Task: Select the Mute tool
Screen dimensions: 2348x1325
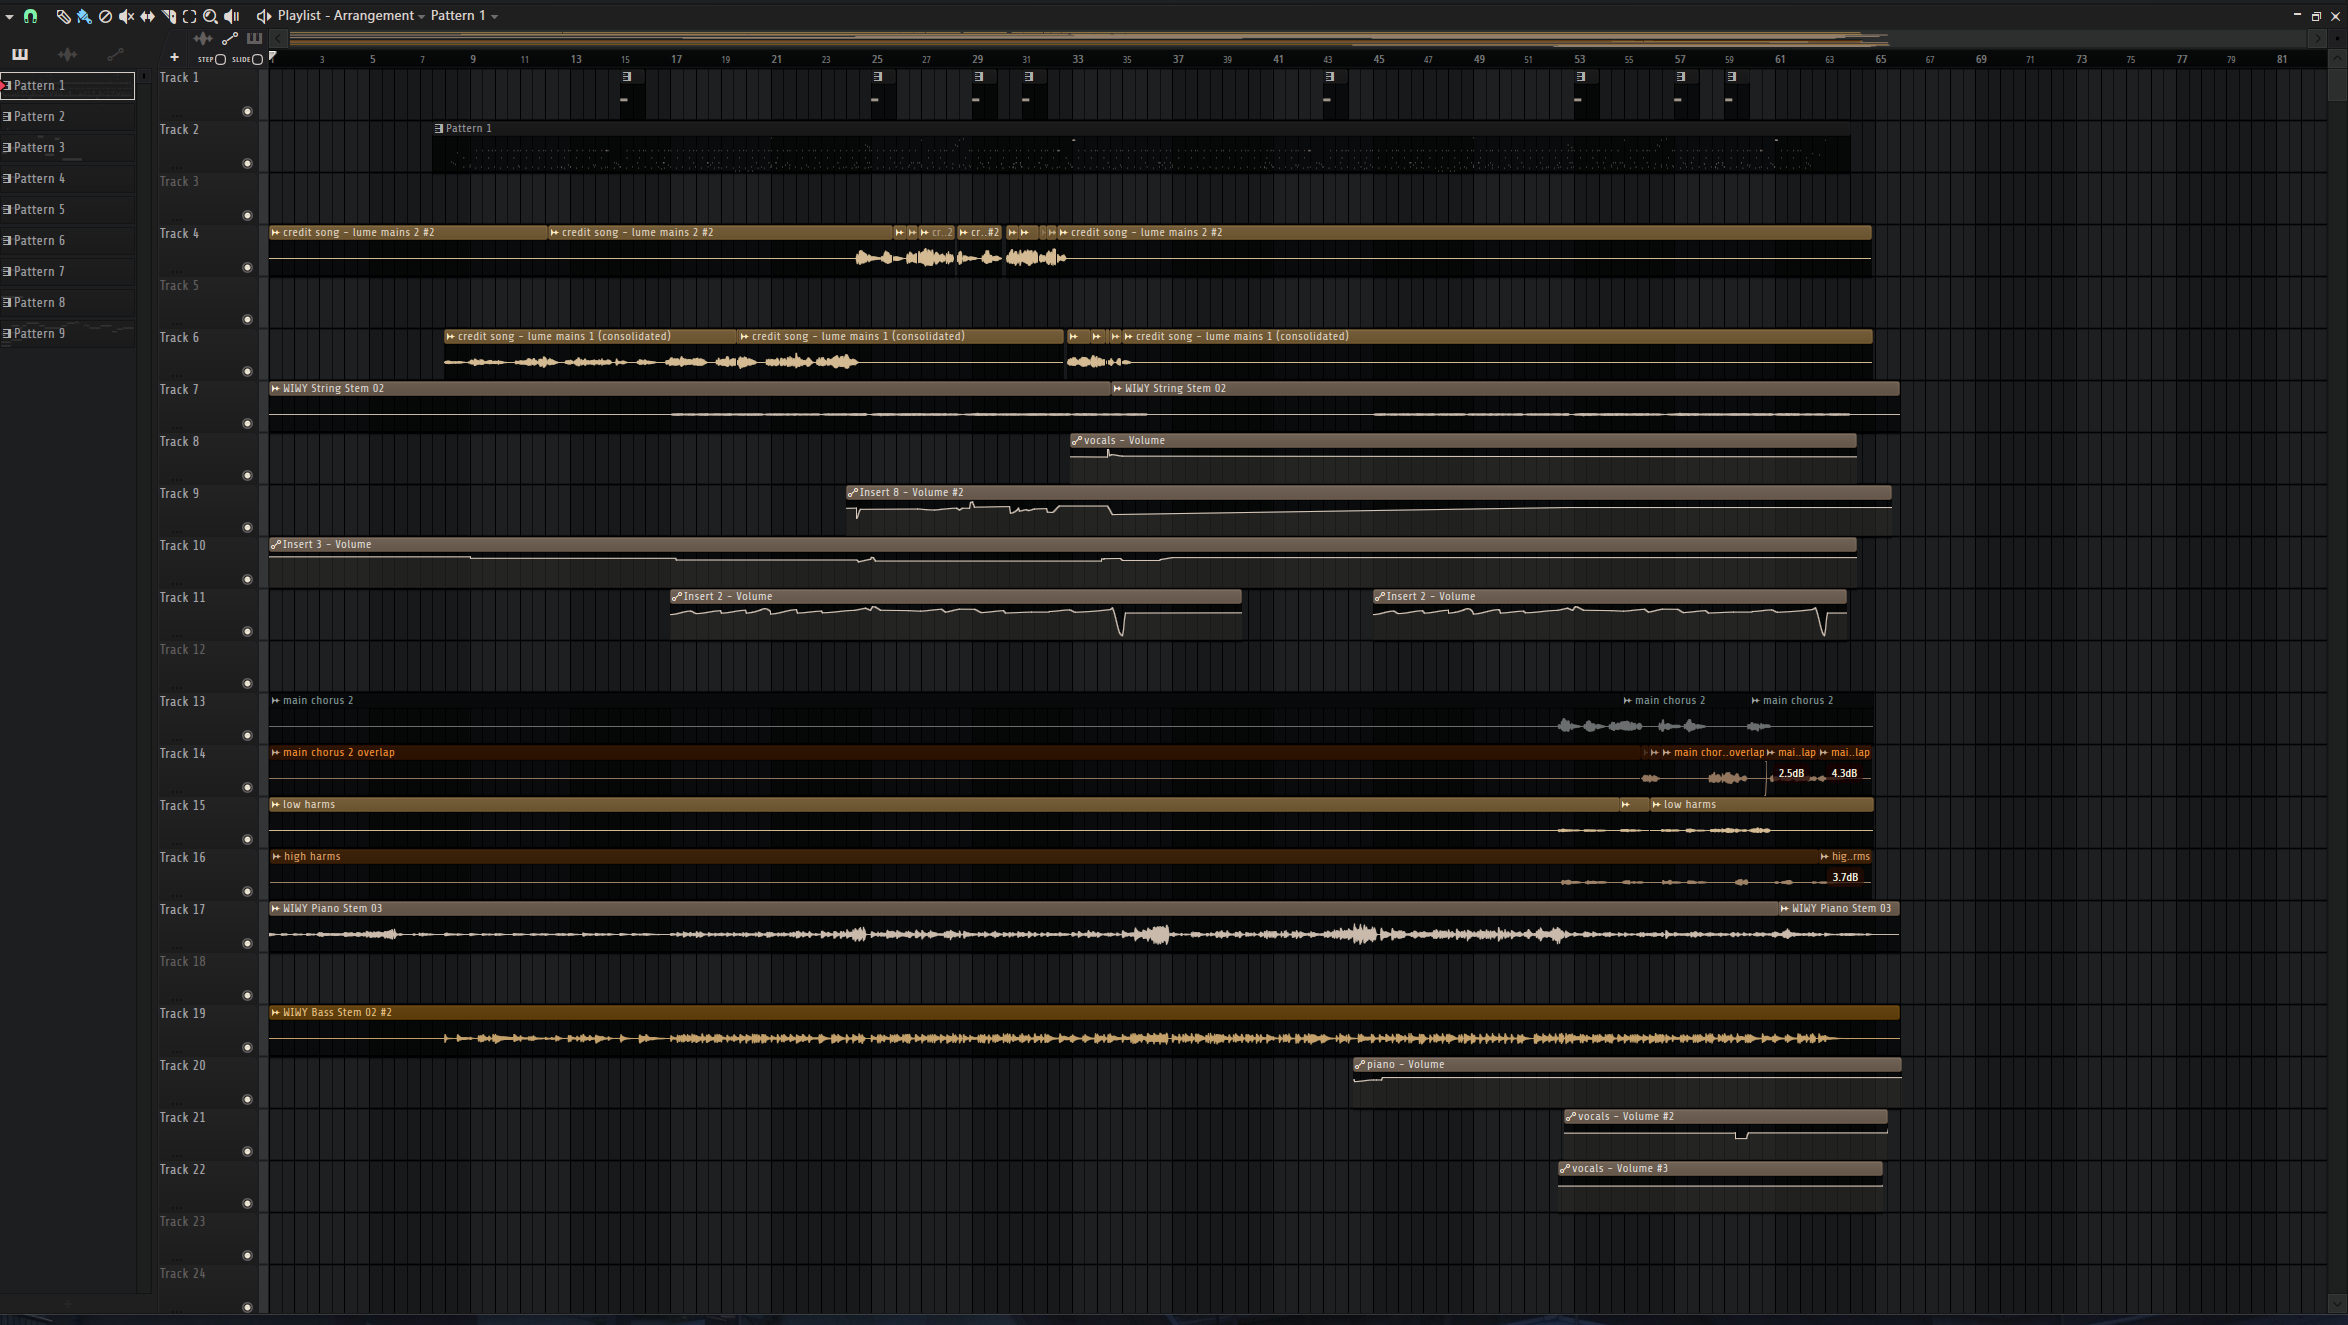Action: [126, 16]
